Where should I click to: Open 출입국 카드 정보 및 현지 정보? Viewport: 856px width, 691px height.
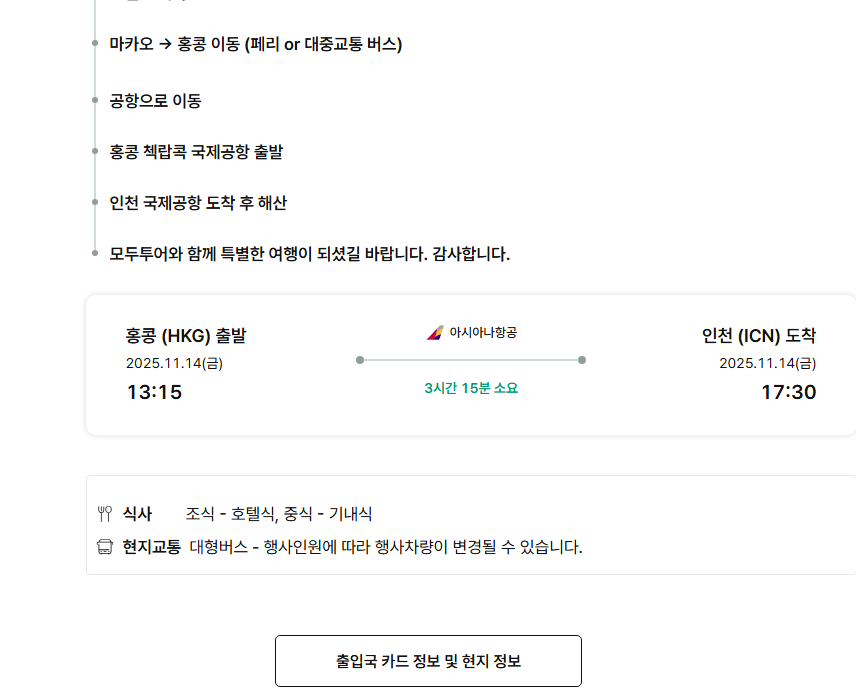coord(428,661)
